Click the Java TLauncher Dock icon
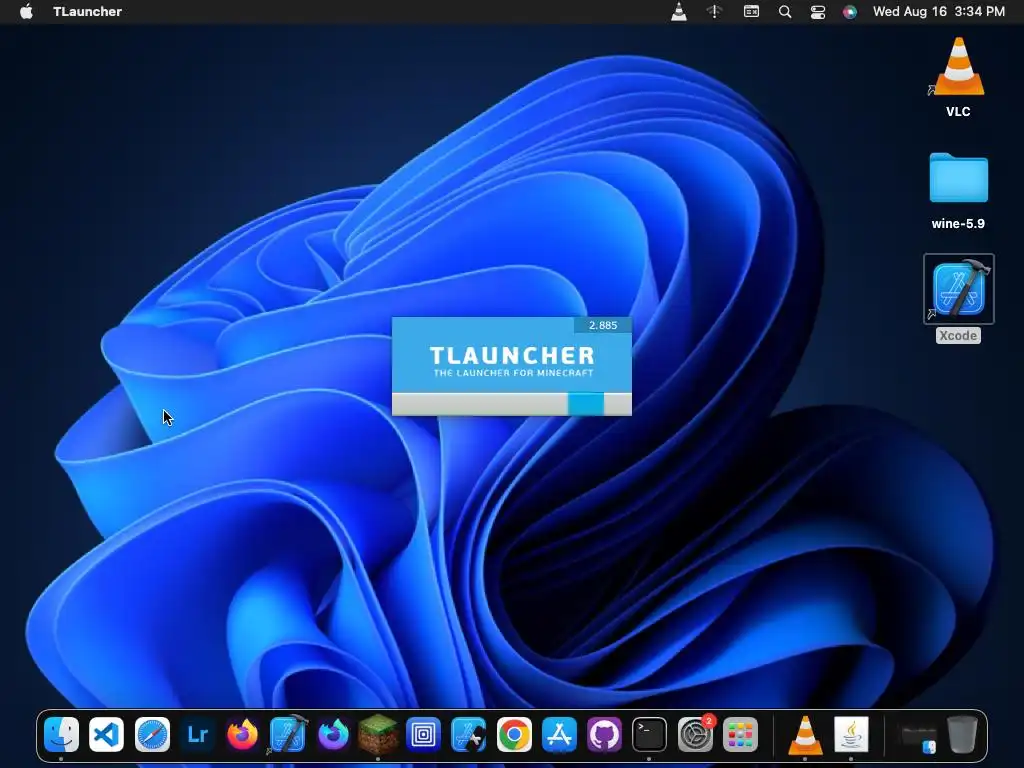The width and height of the screenshot is (1024, 768). (851, 734)
